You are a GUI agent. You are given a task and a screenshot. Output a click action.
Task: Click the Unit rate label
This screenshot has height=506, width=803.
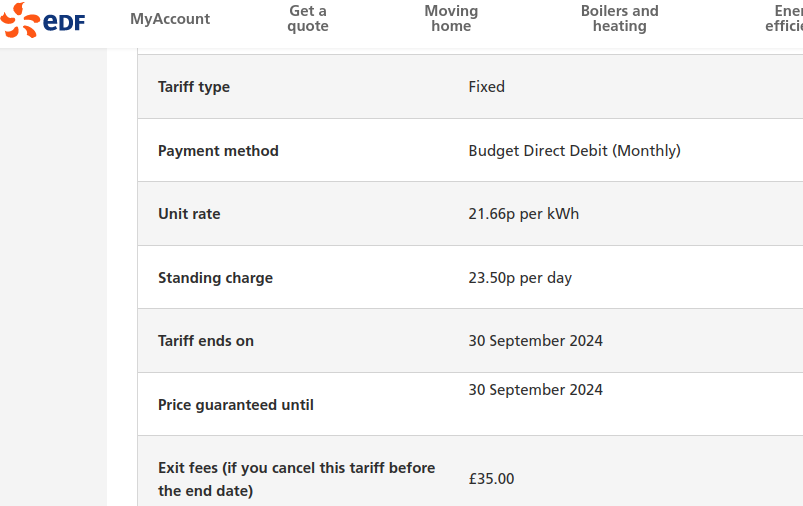189,214
